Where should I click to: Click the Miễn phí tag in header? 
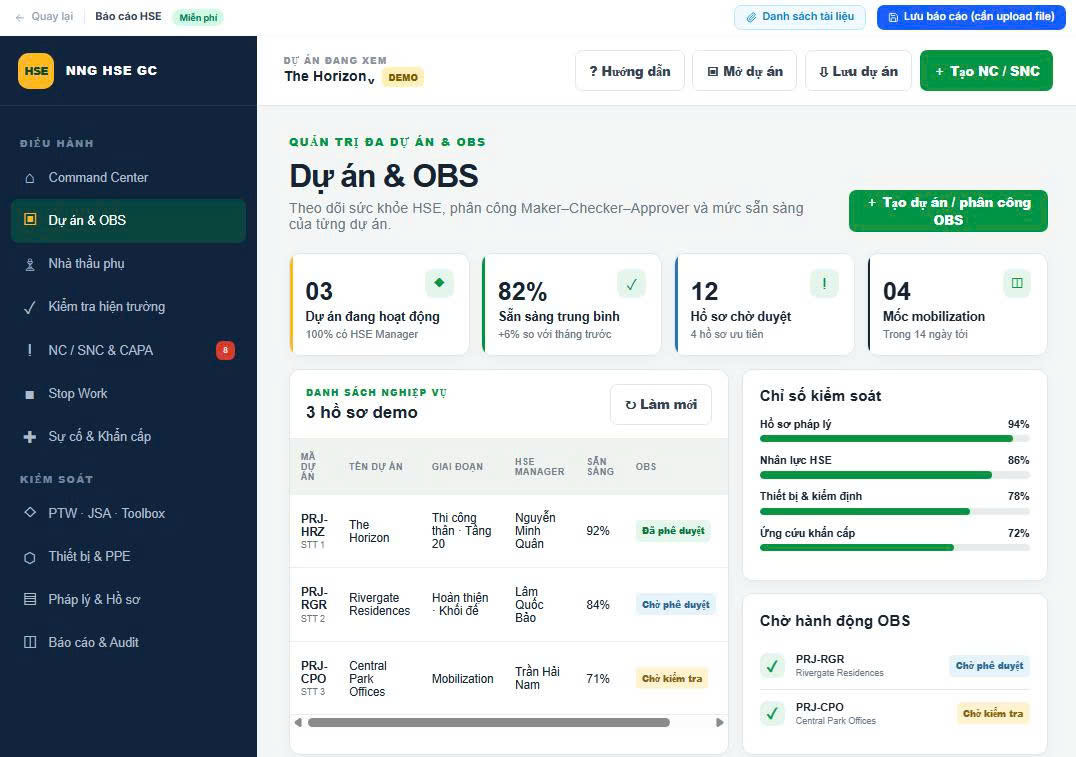198,17
